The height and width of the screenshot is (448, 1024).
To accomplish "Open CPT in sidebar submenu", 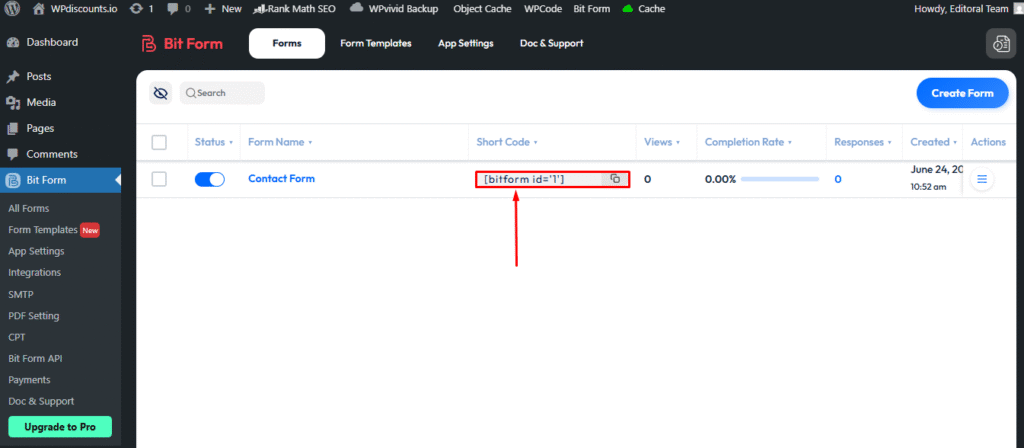I will pyautogui.click(x=17, y=338).
